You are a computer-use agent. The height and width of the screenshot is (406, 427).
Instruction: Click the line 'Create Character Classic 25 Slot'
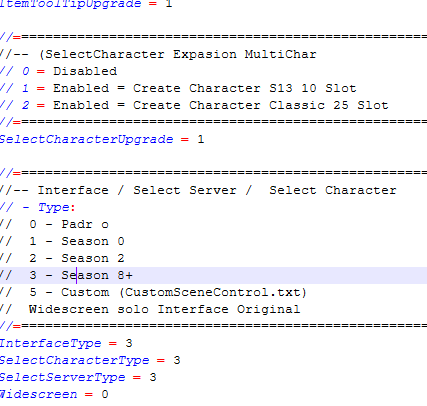[261, 105]
